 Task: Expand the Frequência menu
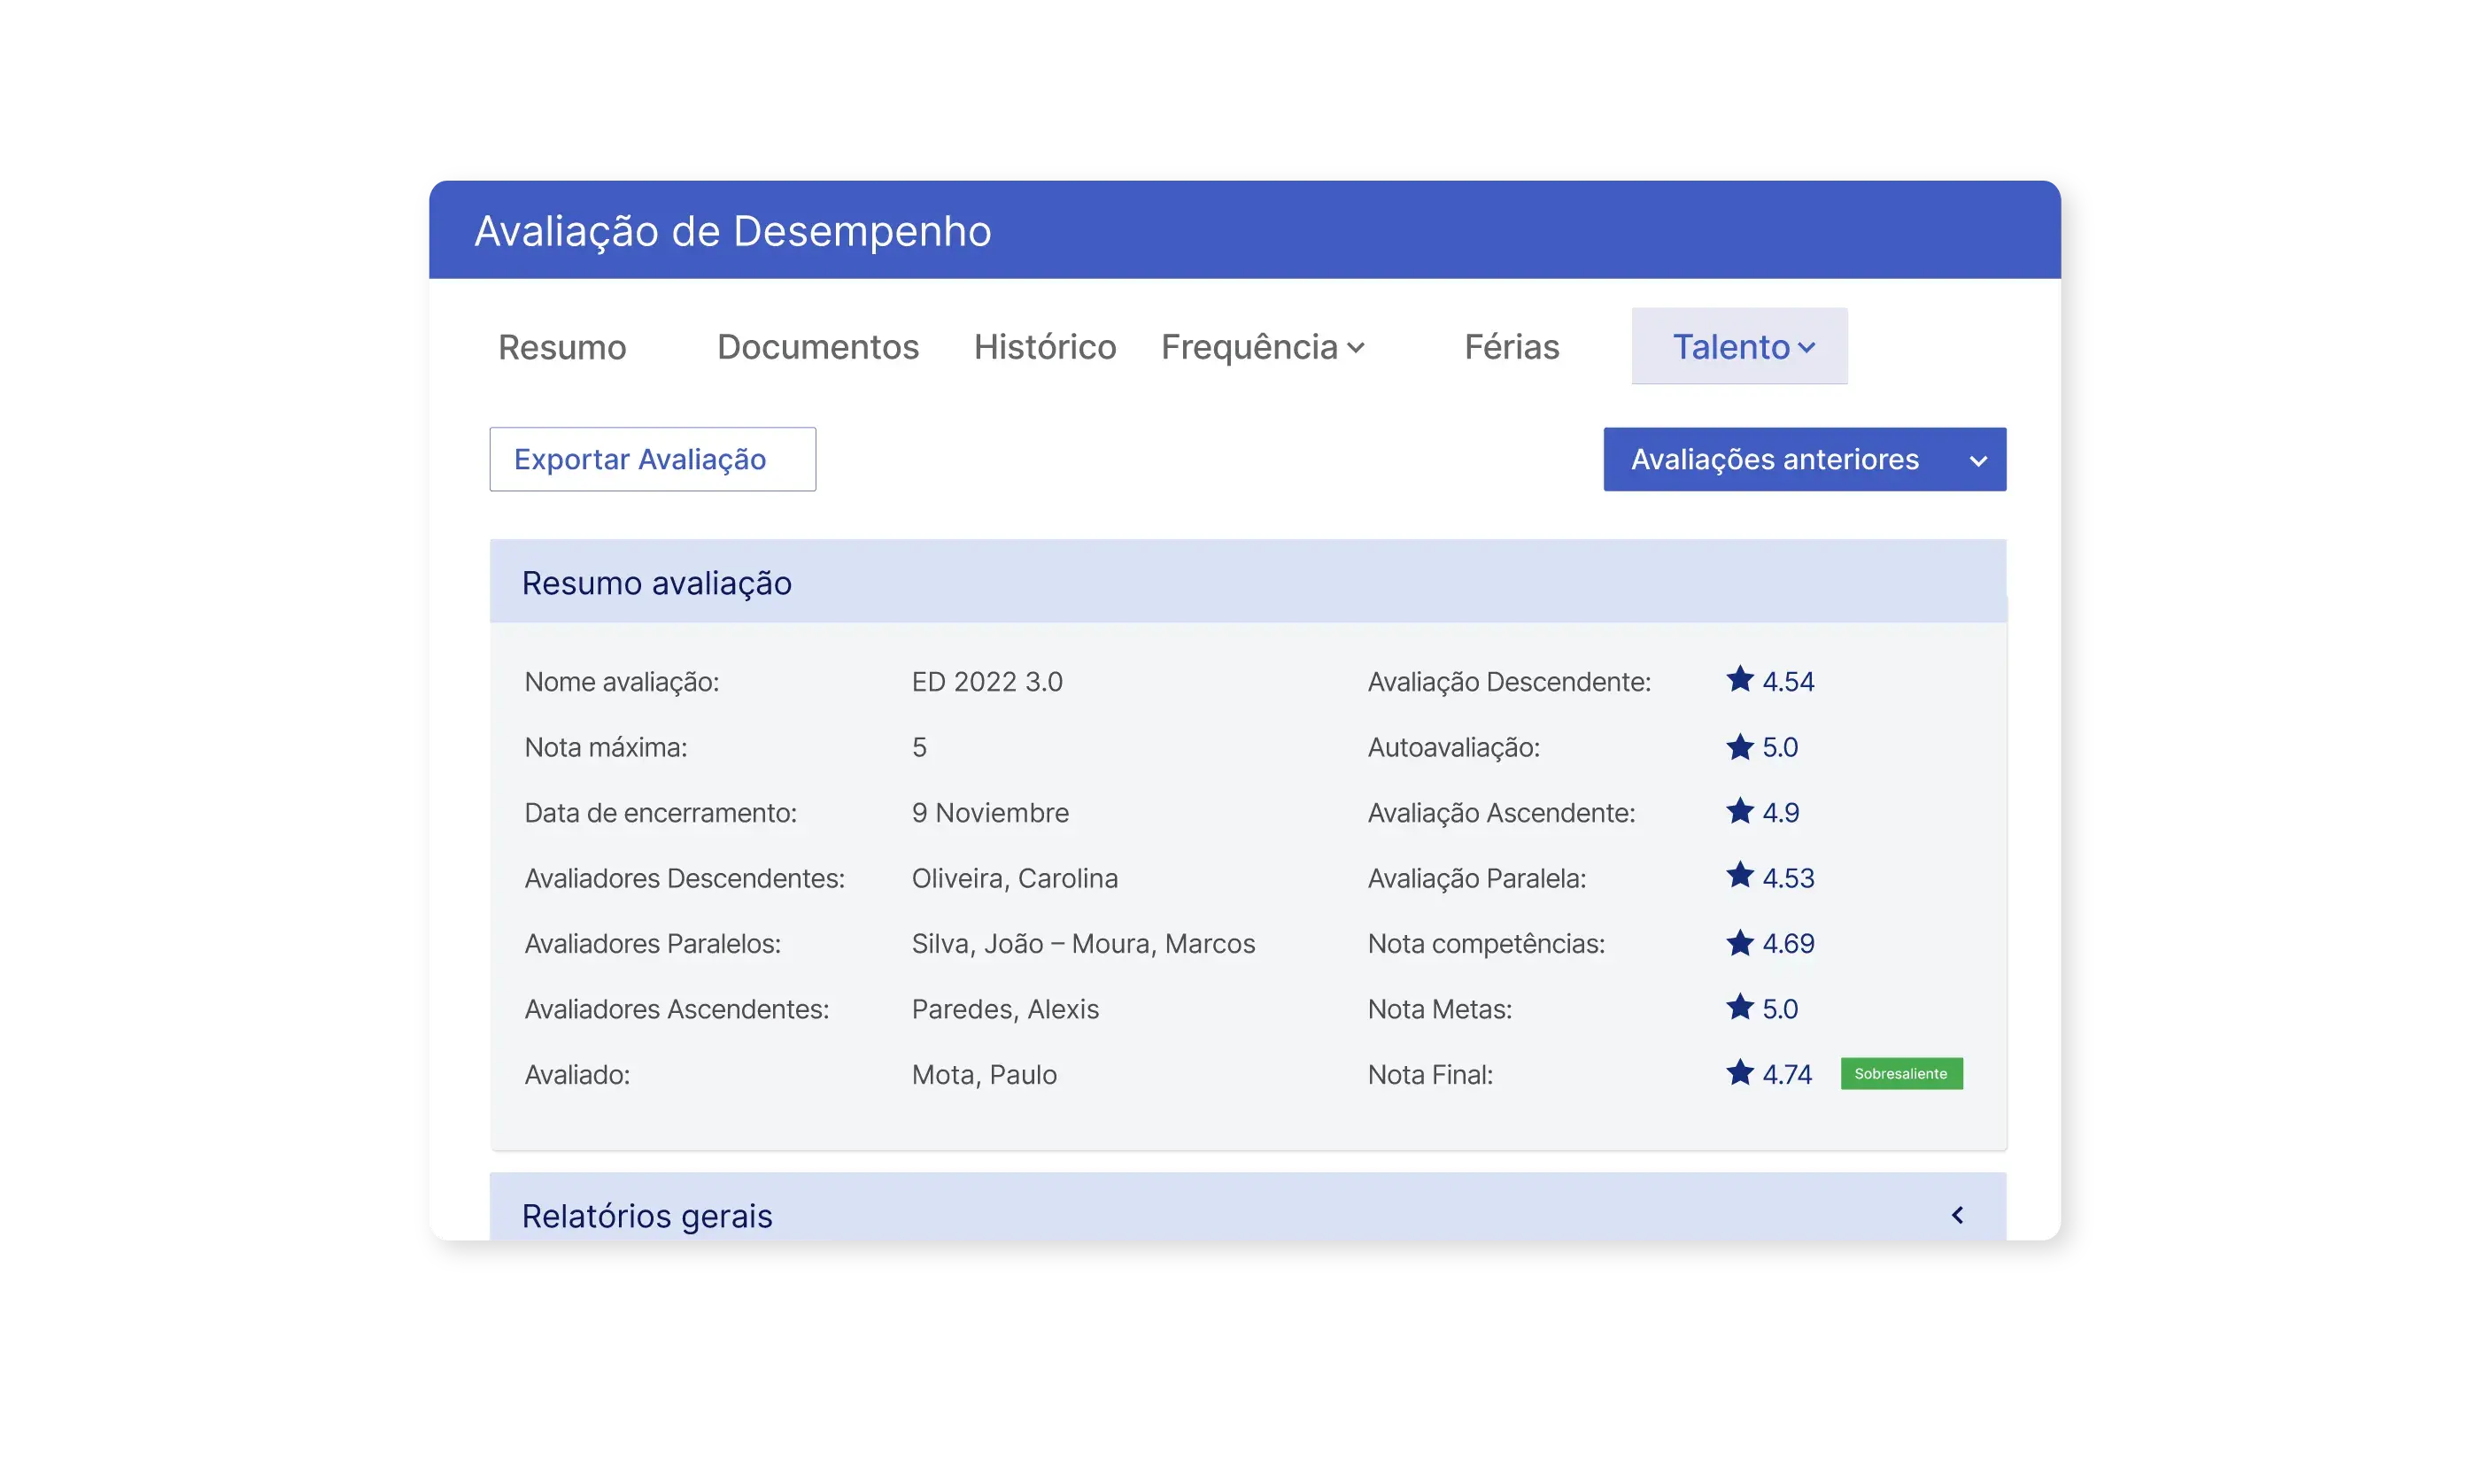(1261, 347)
